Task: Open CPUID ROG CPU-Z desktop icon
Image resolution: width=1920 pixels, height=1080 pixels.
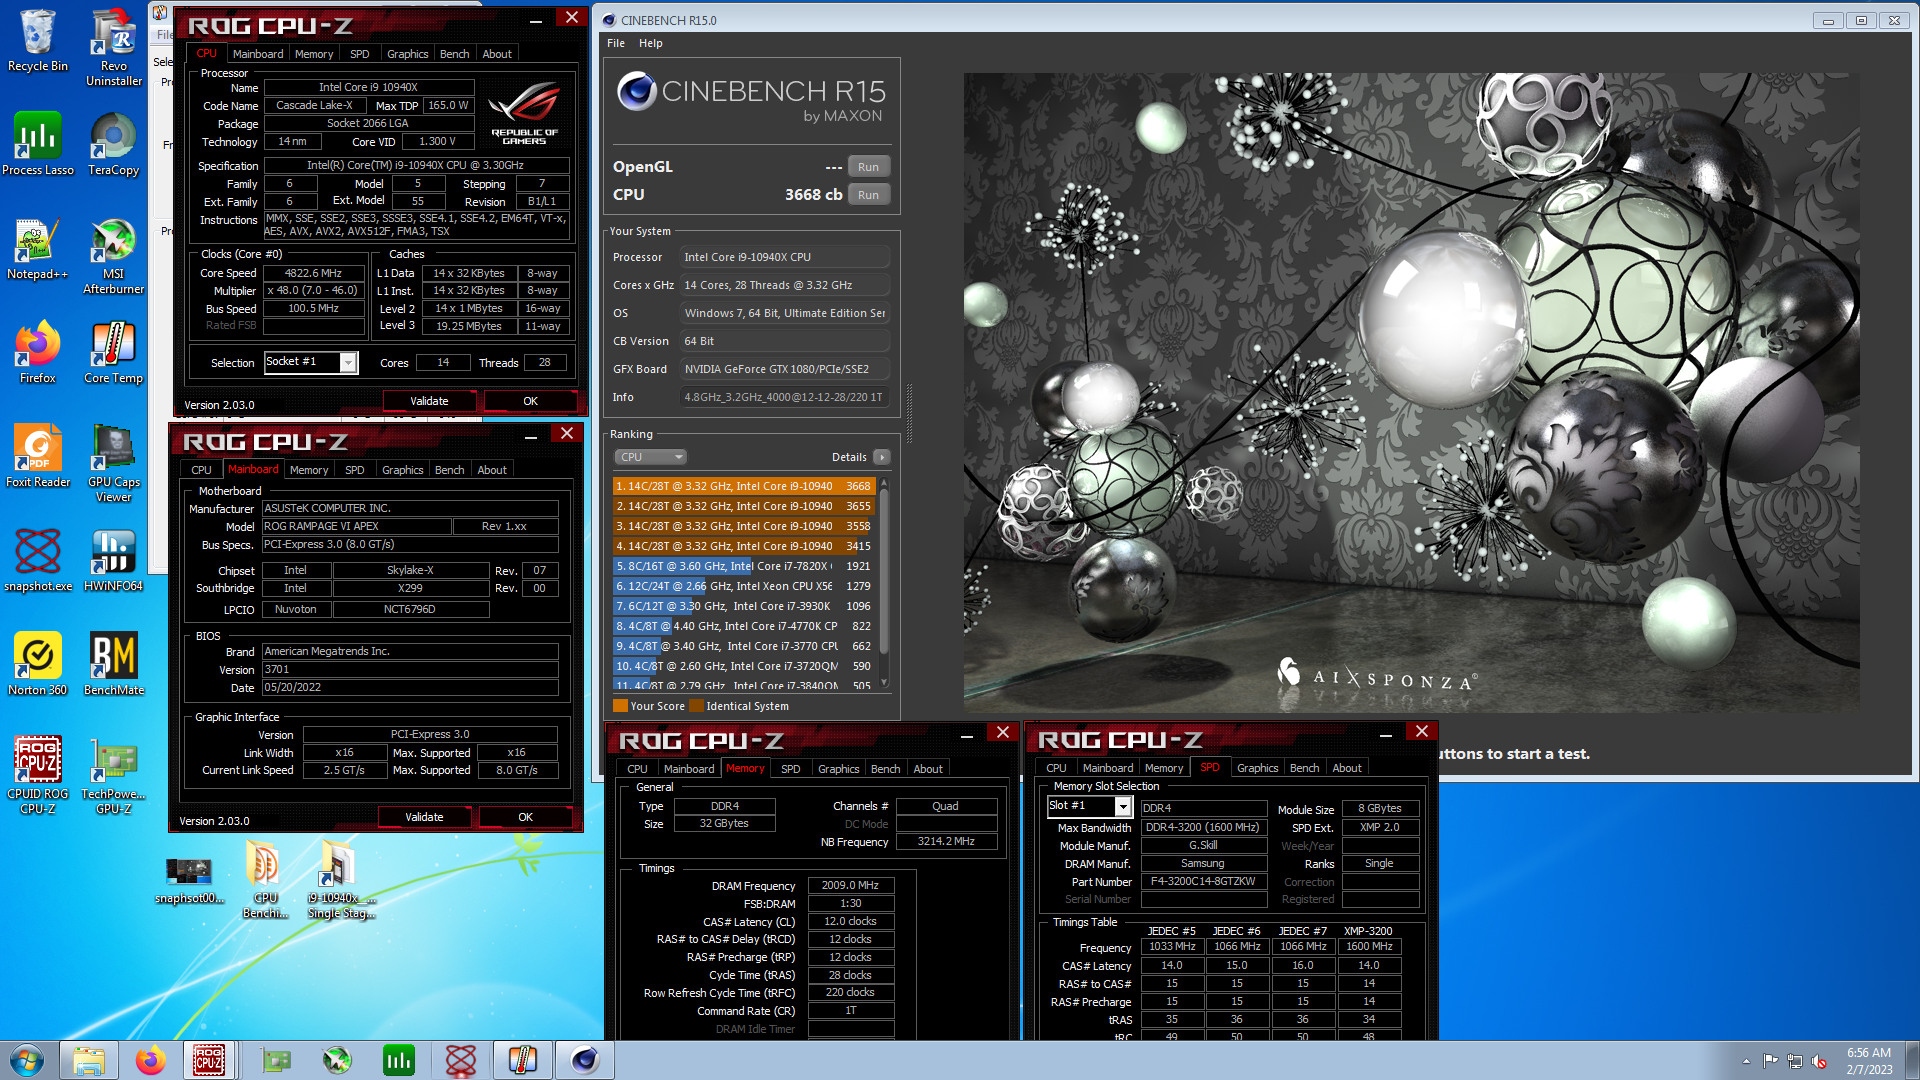Action: coord(38,776)
